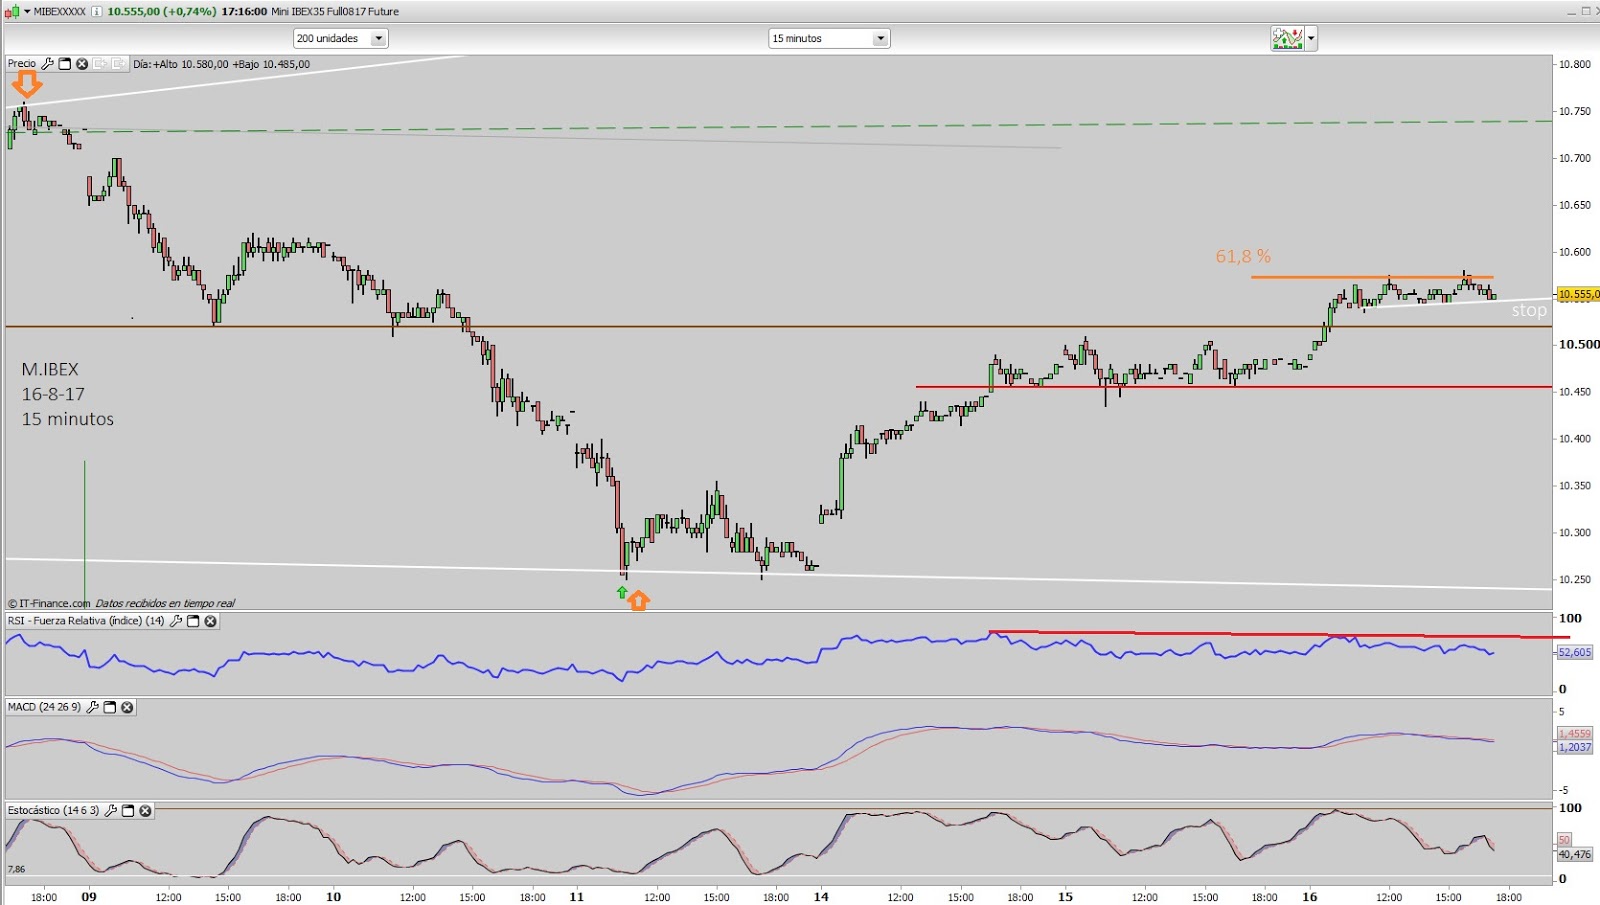Click the first greyed arrow icon in Precio header
The height and width of the screenshot is (905, 1600).
[100, 63]
